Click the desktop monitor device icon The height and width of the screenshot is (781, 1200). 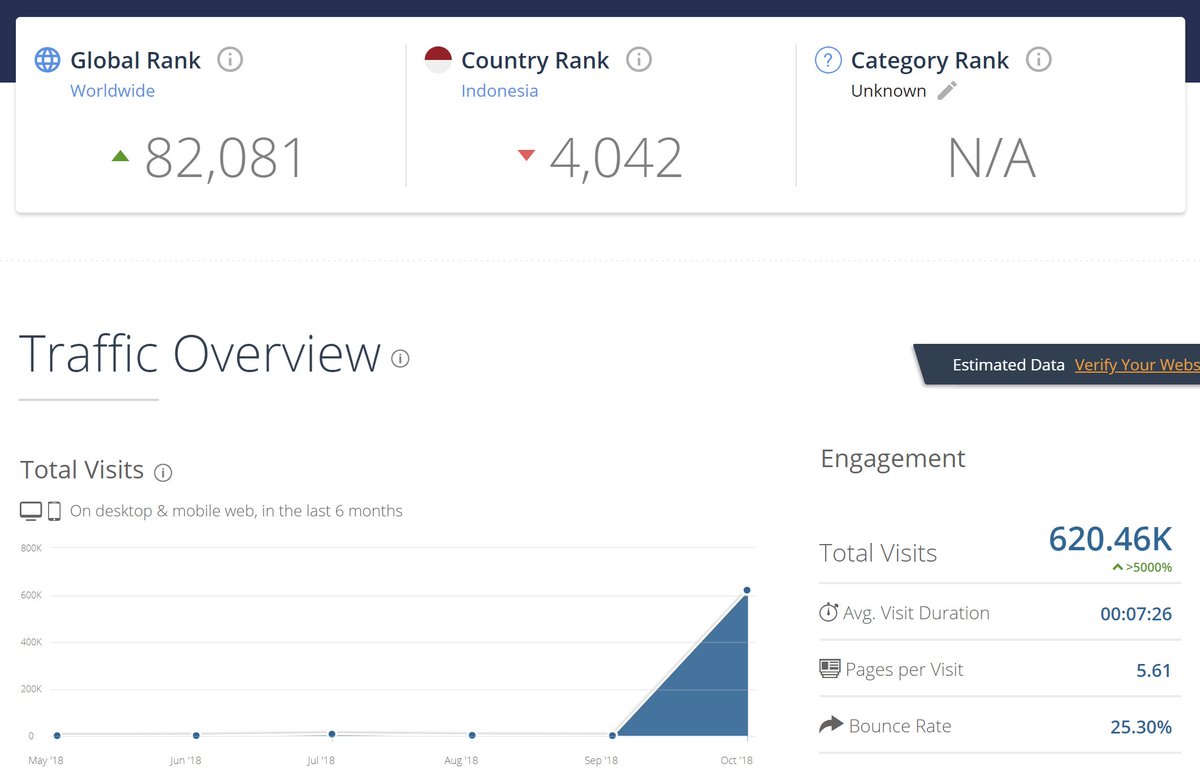[x=31, y=511]
